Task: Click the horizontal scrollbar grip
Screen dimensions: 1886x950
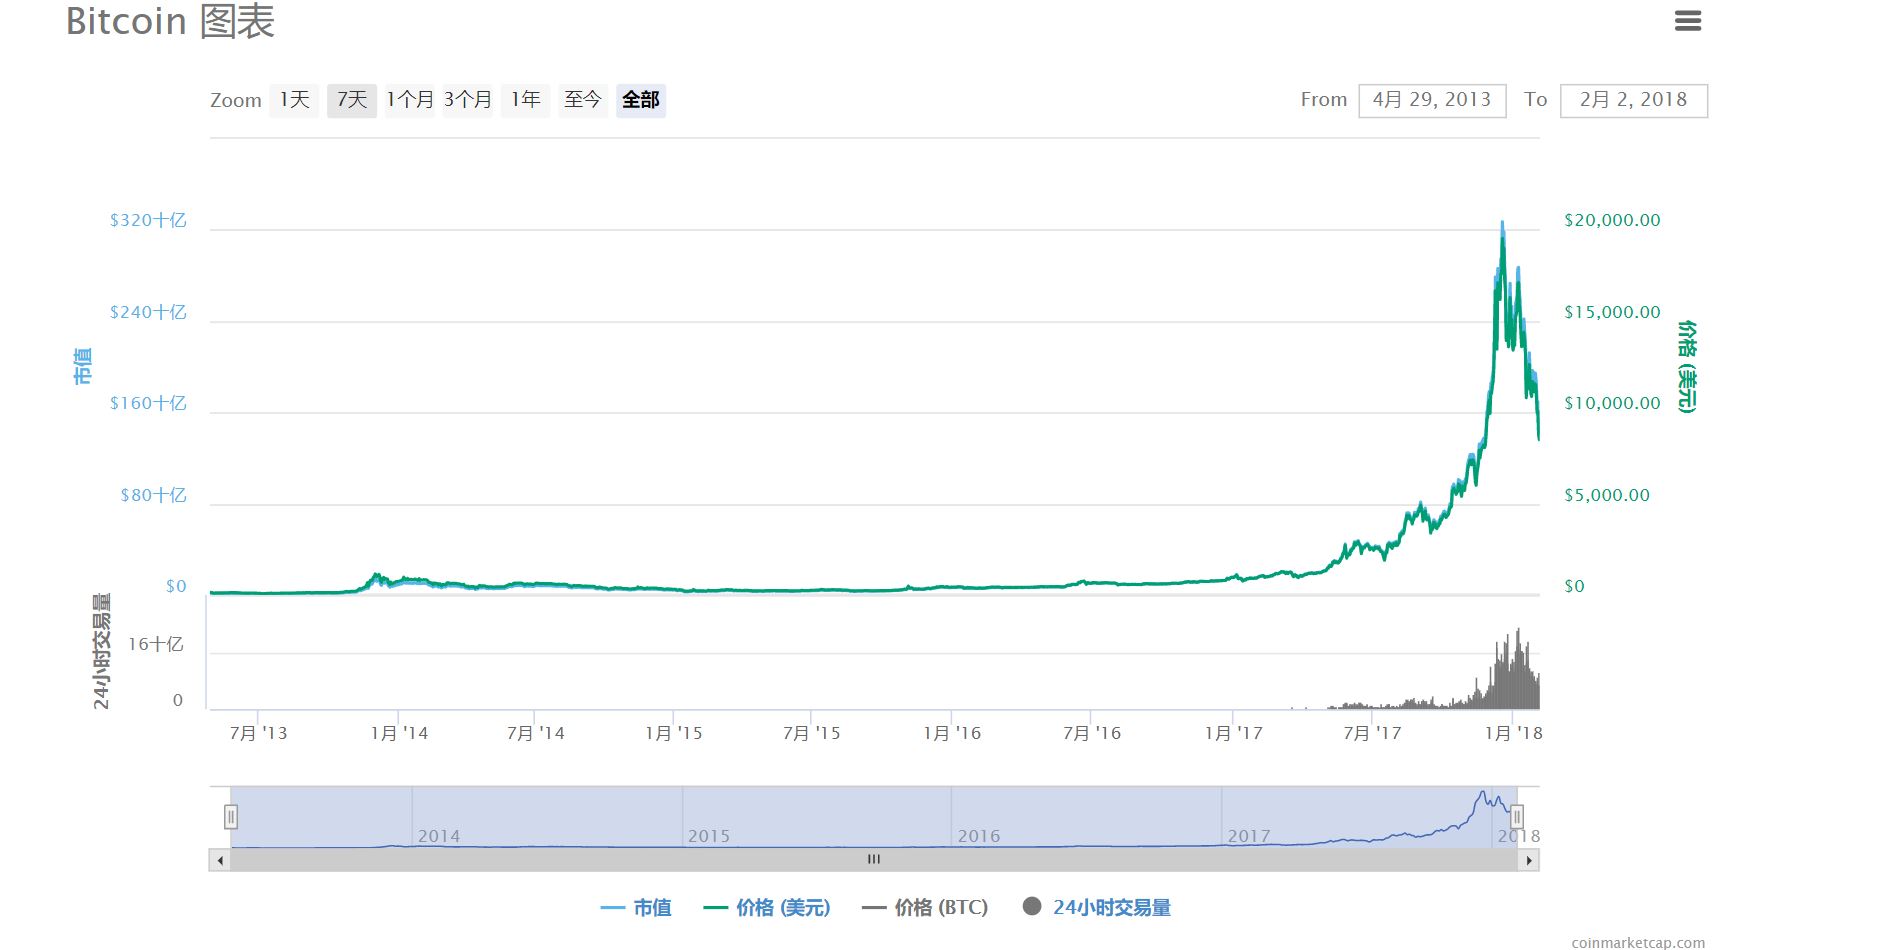Action: point(874,860)
